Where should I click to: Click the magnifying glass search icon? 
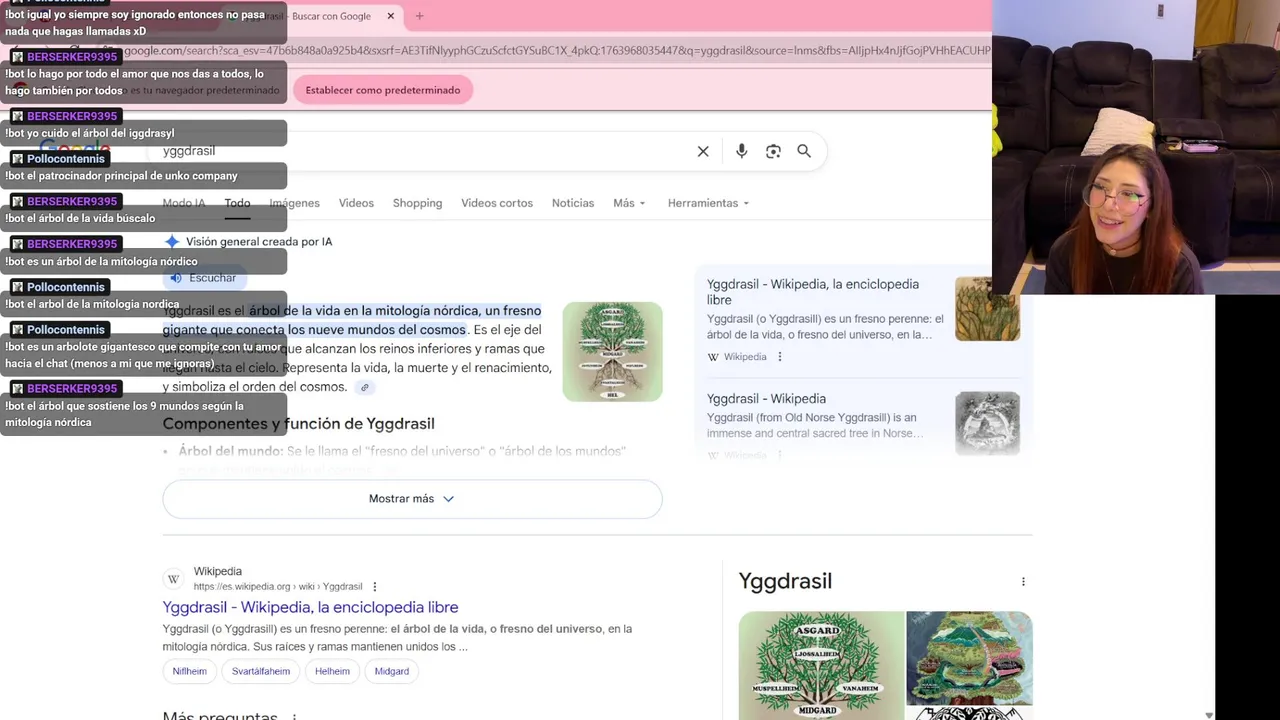pos(804,151)
